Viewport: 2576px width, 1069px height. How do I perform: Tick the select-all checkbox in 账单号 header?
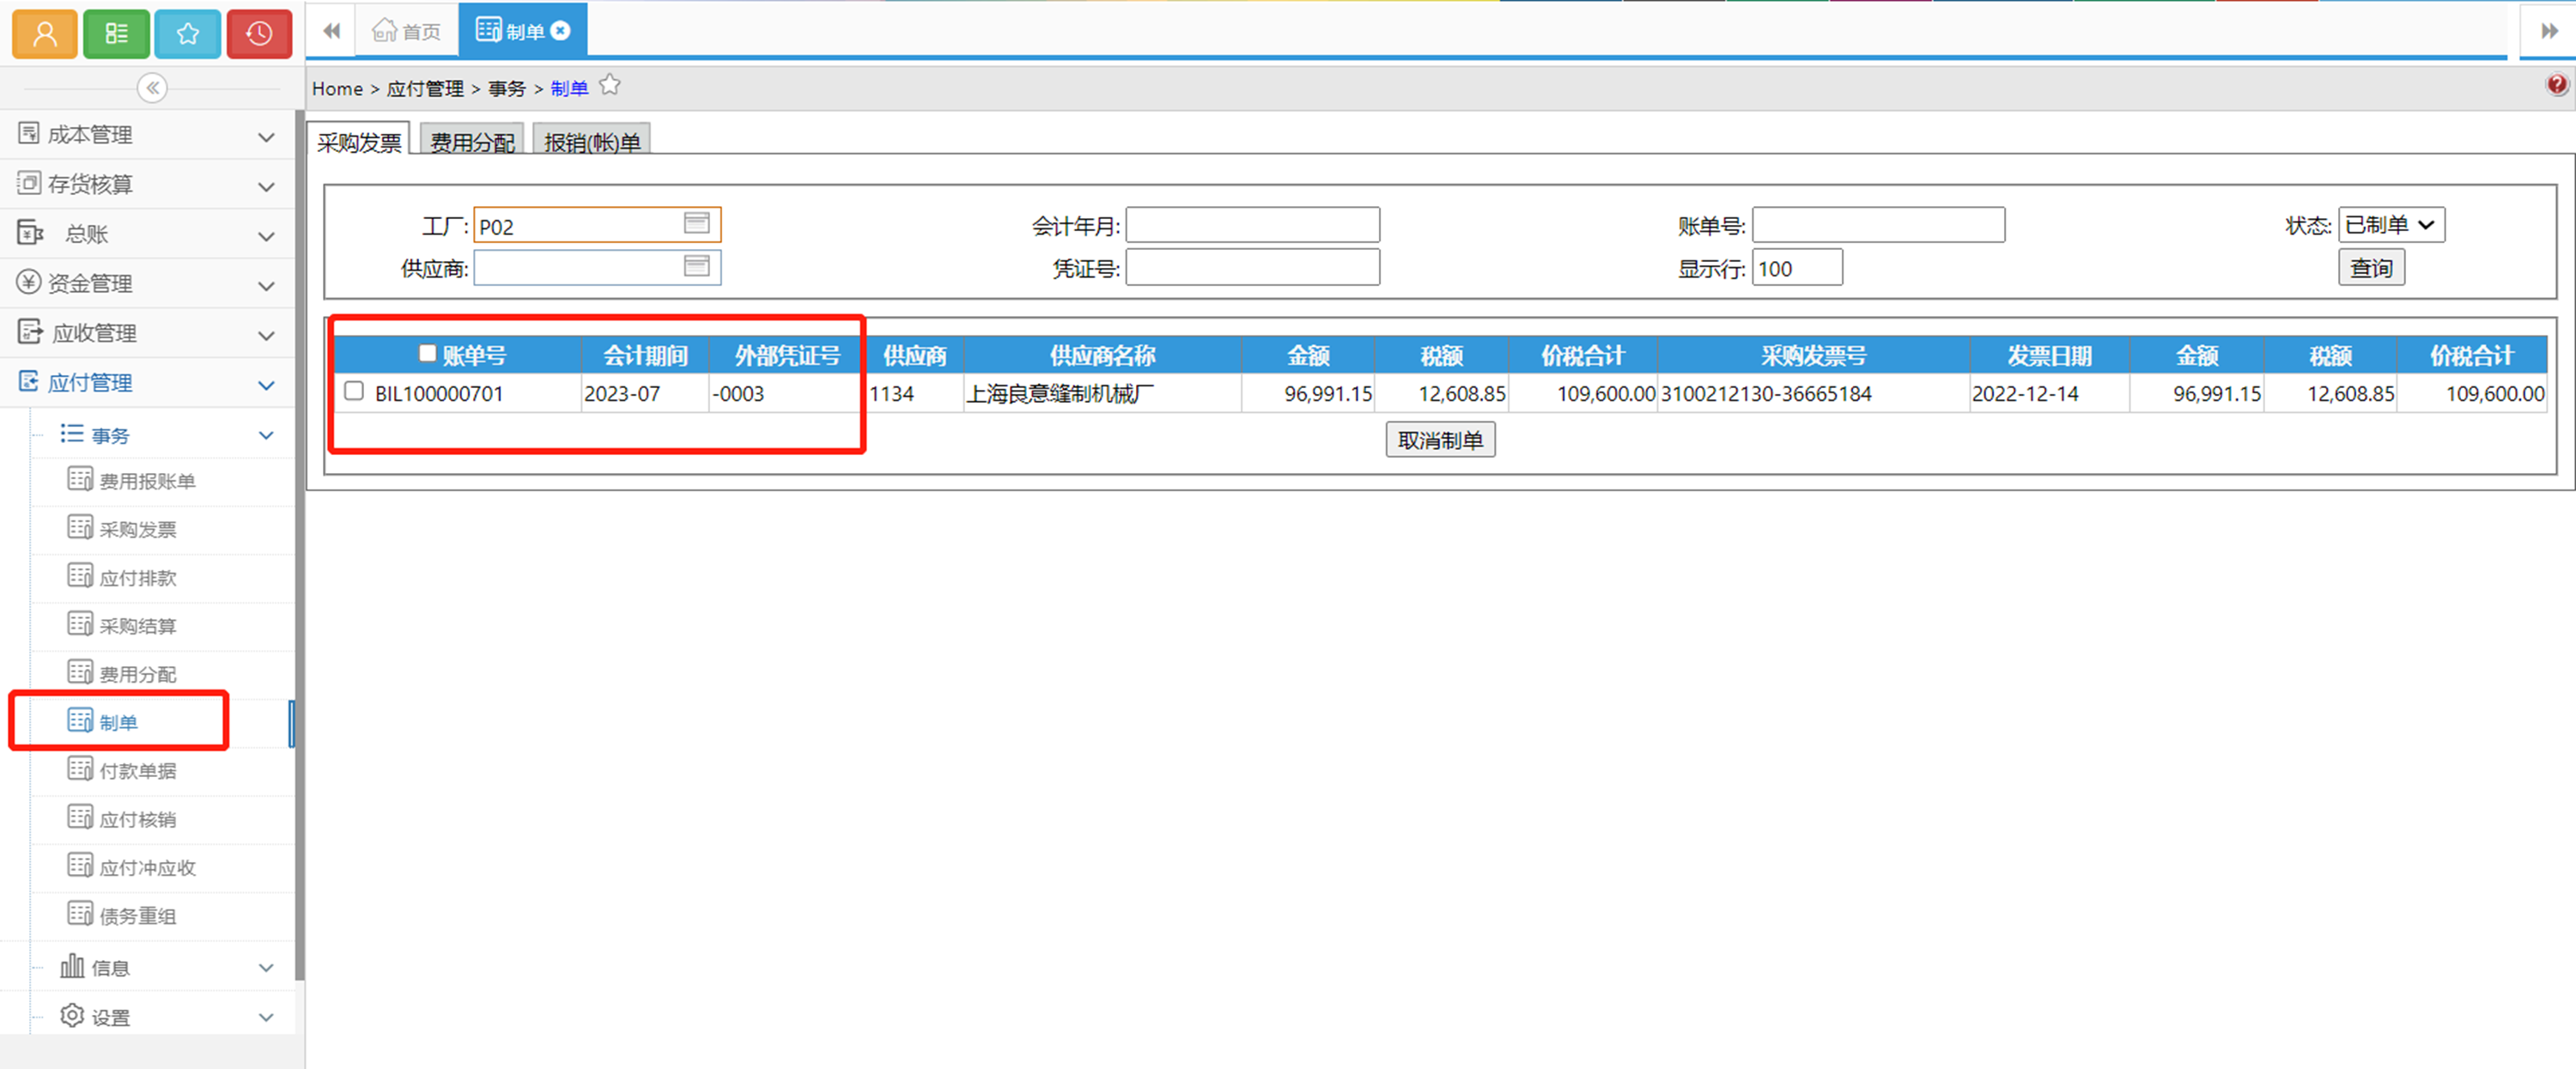point(427,353)
